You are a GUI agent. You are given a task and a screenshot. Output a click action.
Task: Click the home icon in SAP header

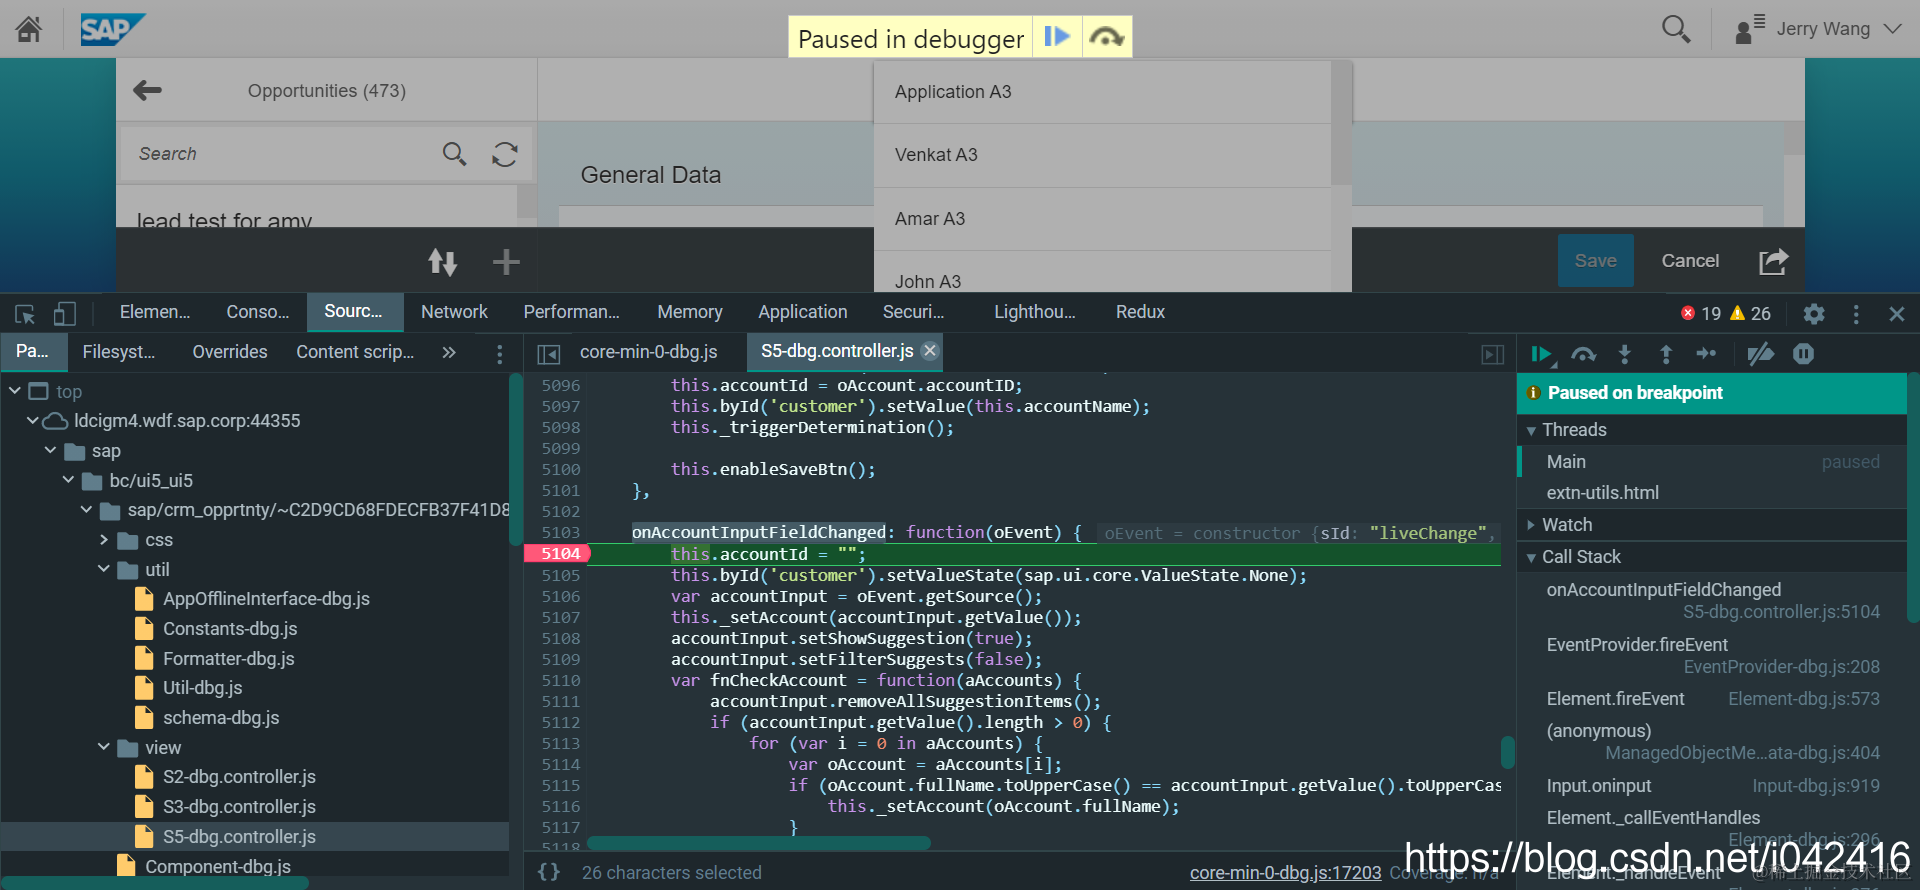pyautogui.click(x=29, y=29)
